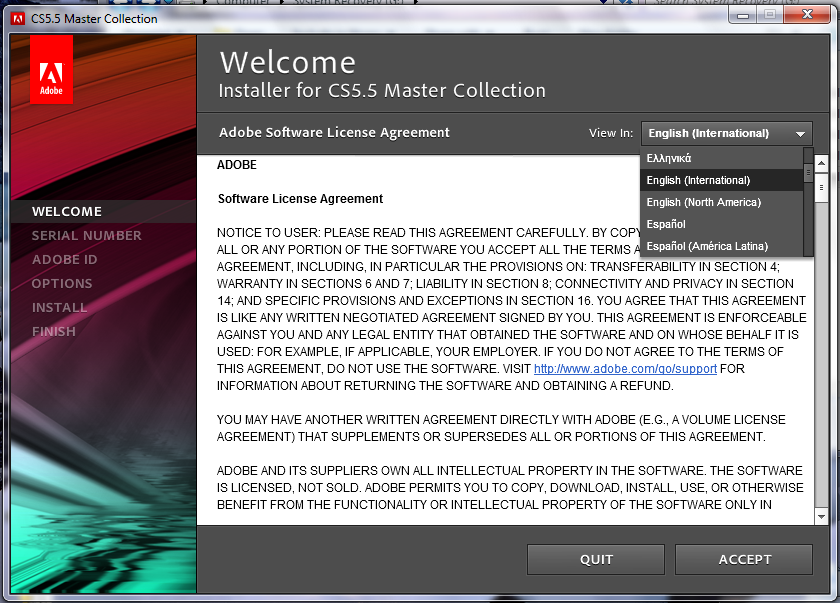Minimize the CS5.5 Master Collection window
This screenshot has height=603, width=840.
742,15
